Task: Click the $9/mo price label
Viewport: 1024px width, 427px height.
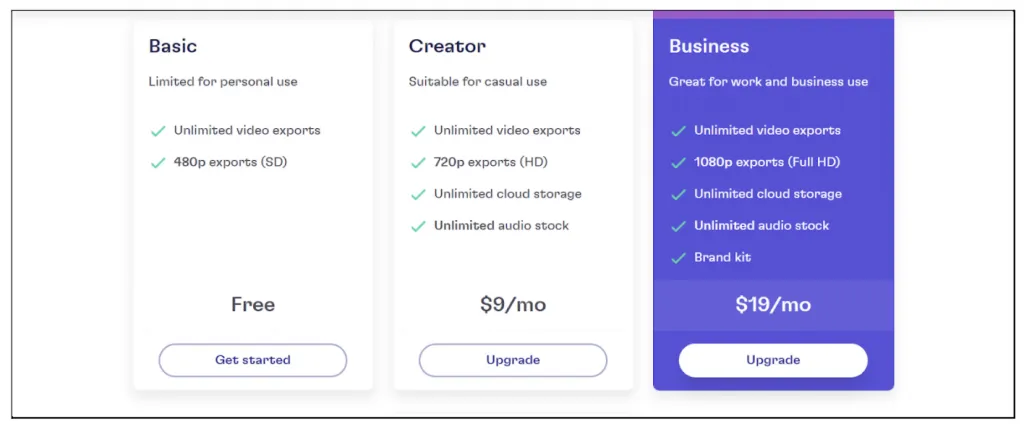Action: pyautogui.click(x=512, y=305)
